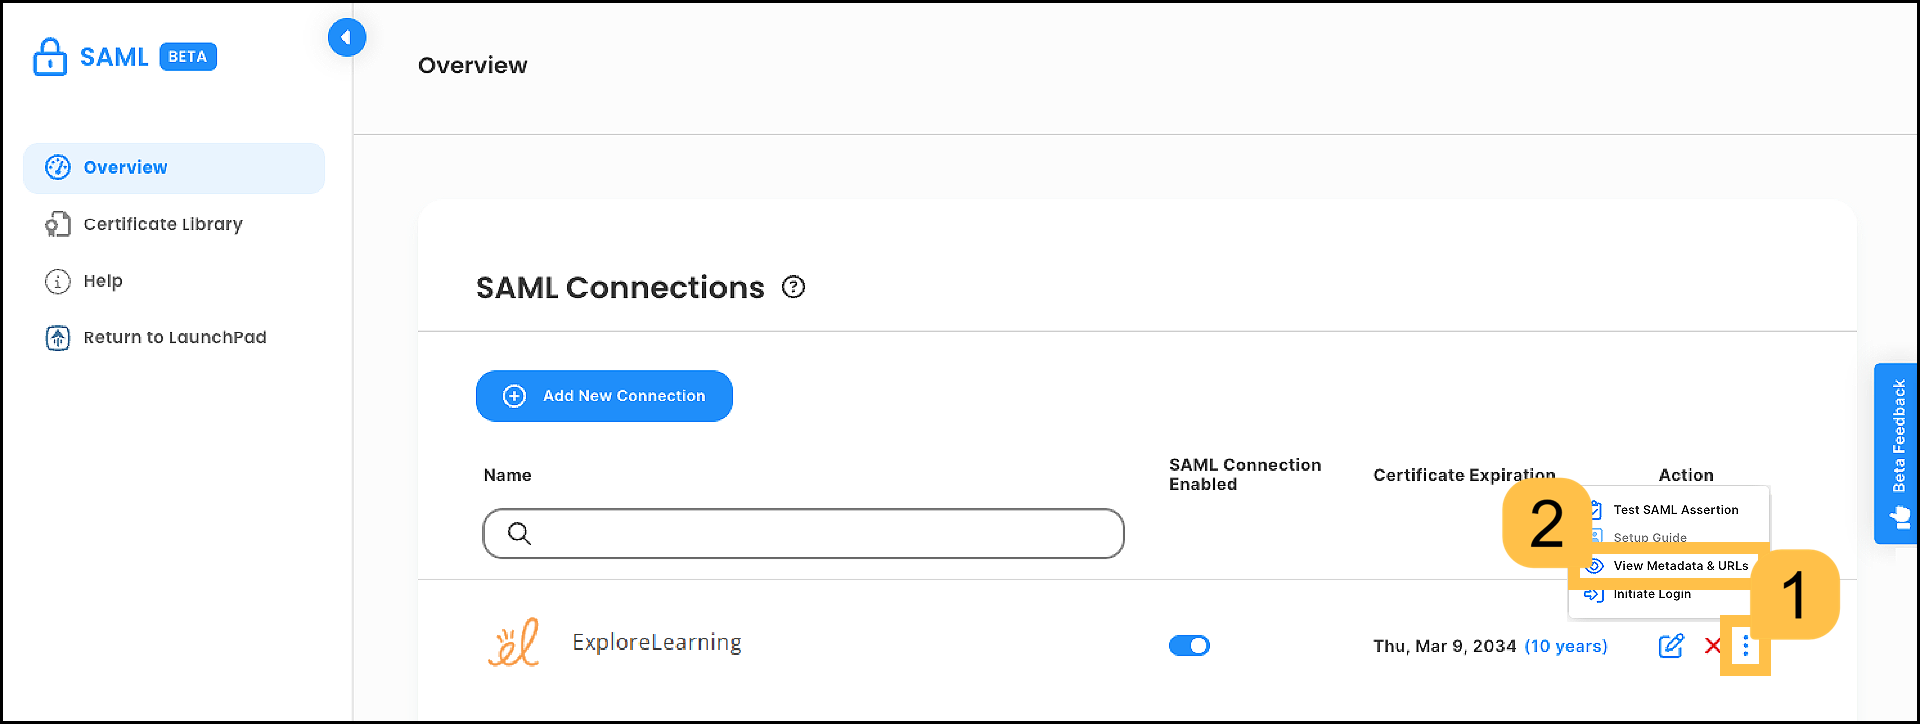This screenshot has width=1920, height=724.
Task: Select Initiate Login from the action menu
Action: [x=1651, y=593]
